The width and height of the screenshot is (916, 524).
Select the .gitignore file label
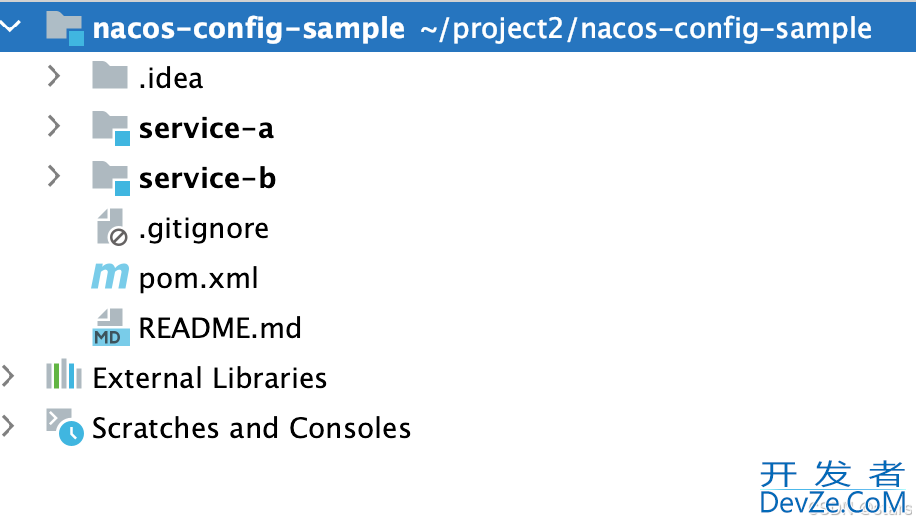click(204, 228)
